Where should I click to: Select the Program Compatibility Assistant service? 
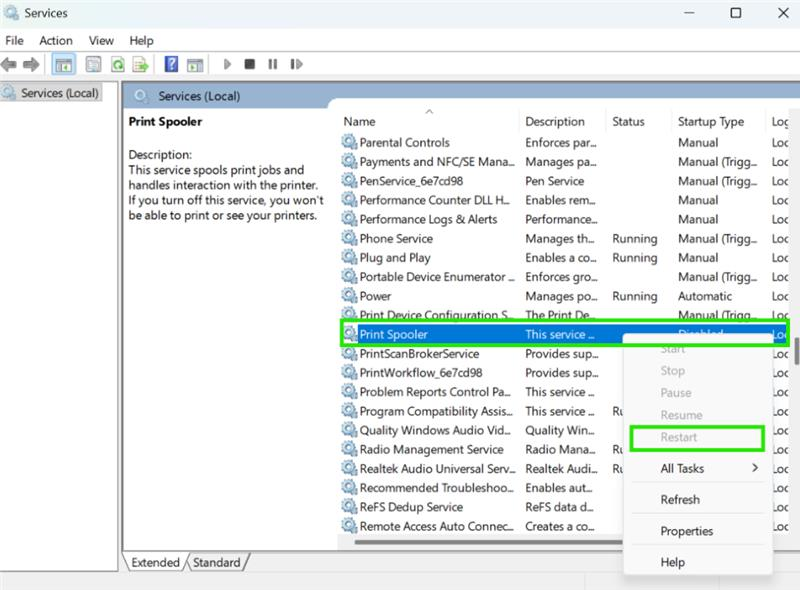481,411
